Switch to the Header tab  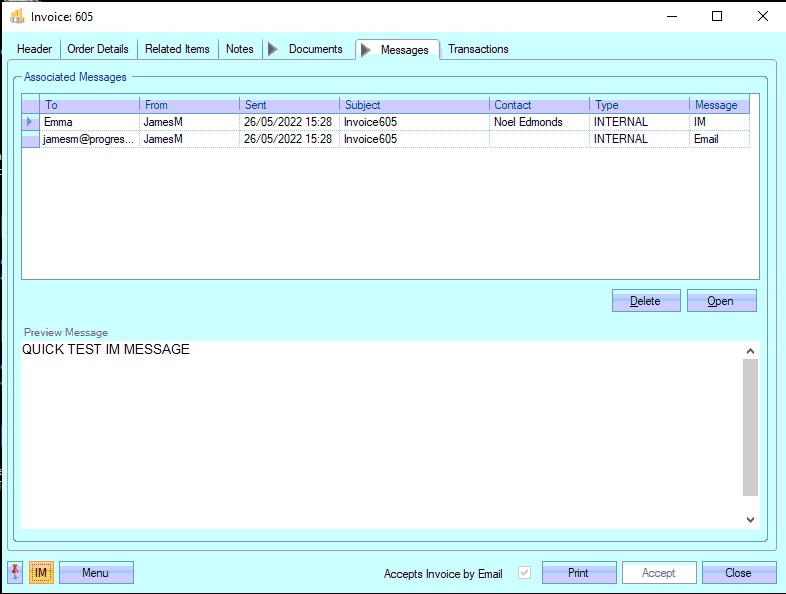tap(34, 49)
